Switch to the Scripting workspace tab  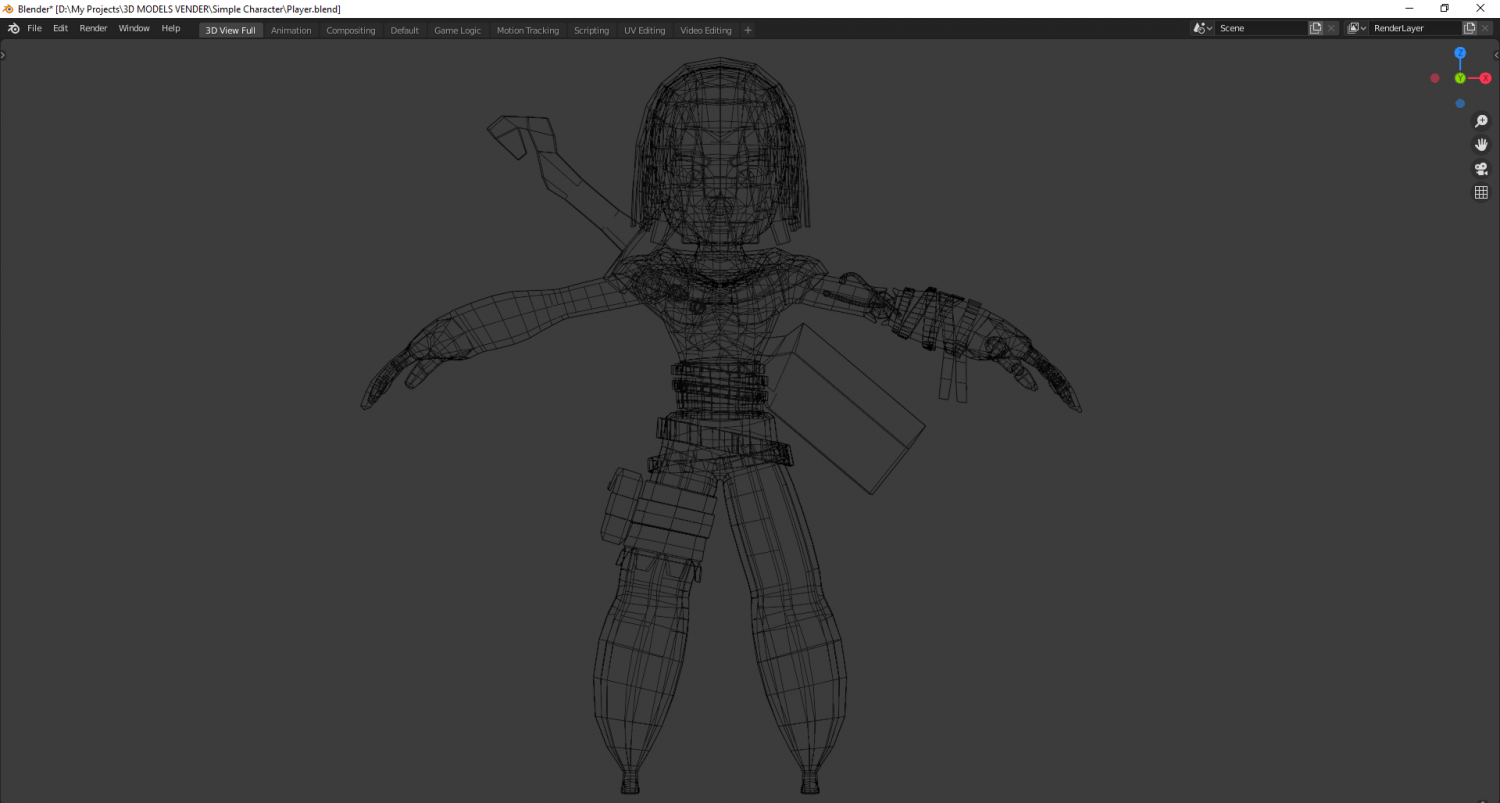pyautogui.click(x=591, y=30)
